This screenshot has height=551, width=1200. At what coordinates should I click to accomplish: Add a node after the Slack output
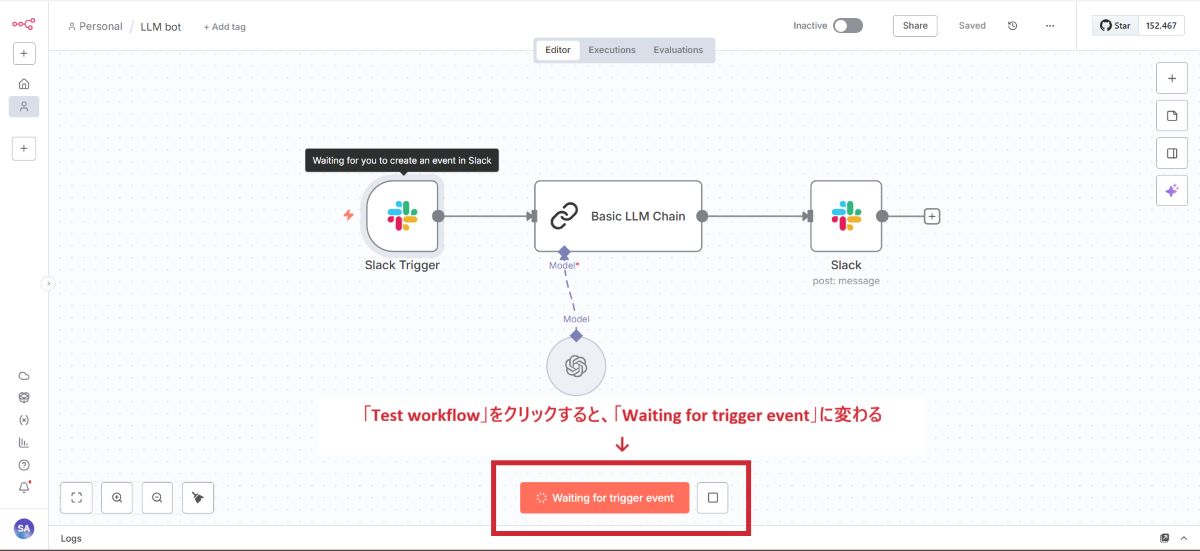pos(932,216)
